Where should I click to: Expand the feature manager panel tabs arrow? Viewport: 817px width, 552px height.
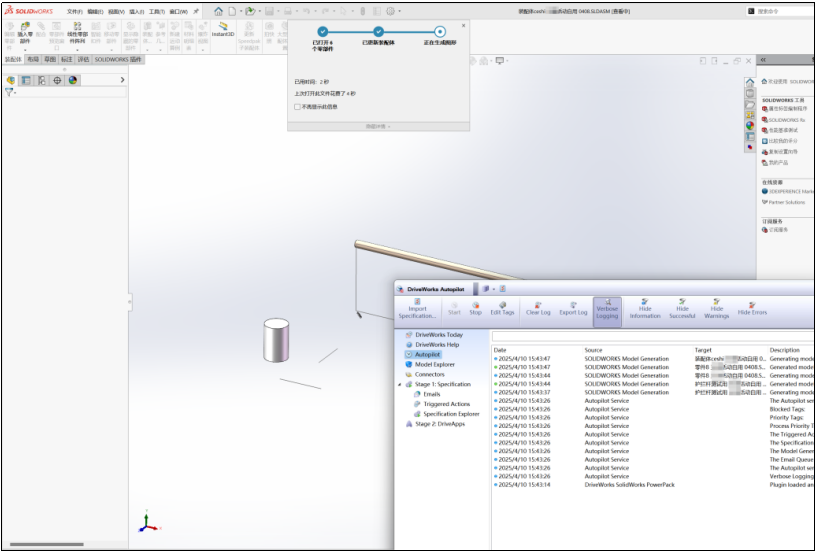point(122,80)
